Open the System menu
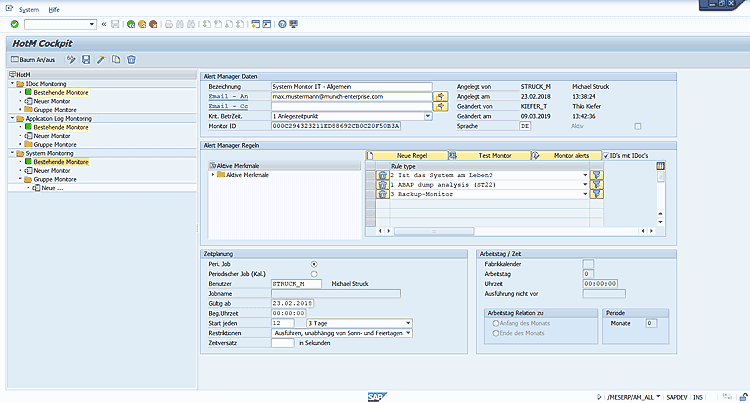Viewport: 750px width, 403px height. tap(29, 10)
